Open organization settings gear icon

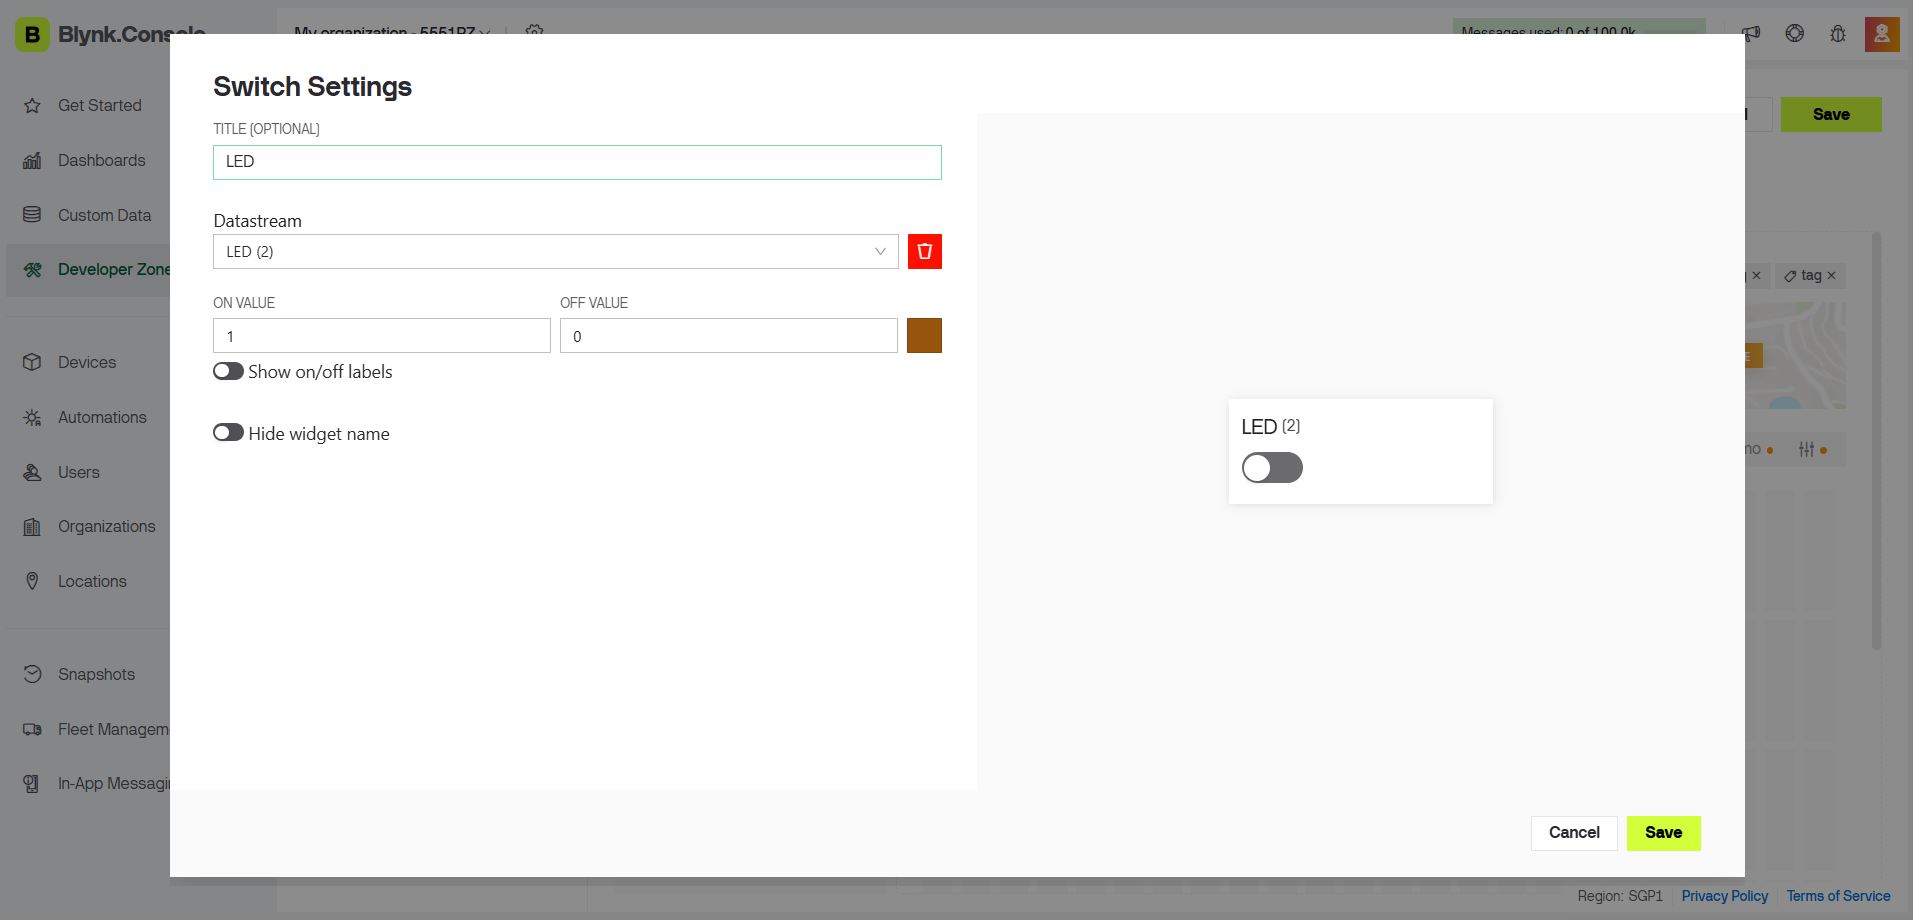(534, 31)
